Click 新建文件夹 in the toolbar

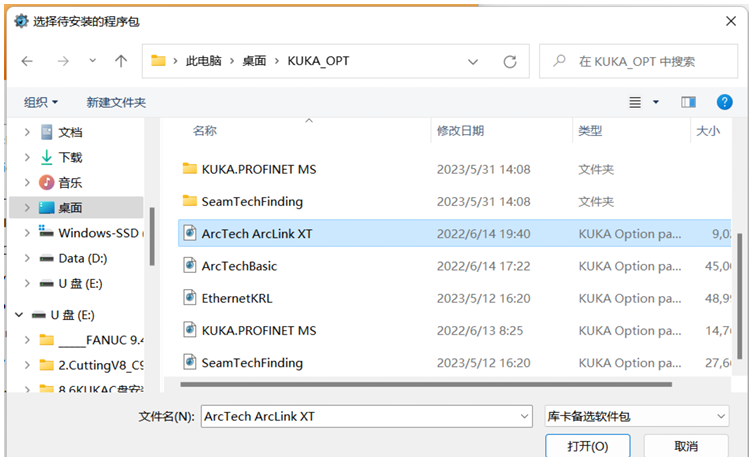click(116, 102)
